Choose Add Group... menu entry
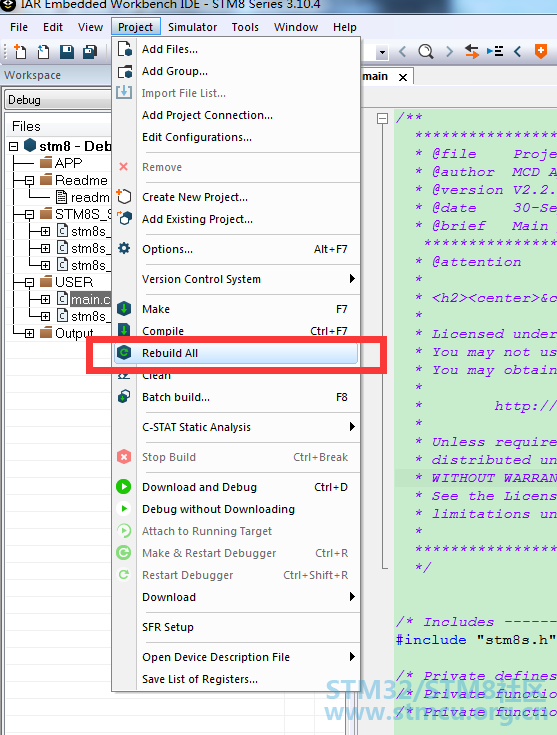The height and width of the screenshot is (735, 557). coord(237,71)
